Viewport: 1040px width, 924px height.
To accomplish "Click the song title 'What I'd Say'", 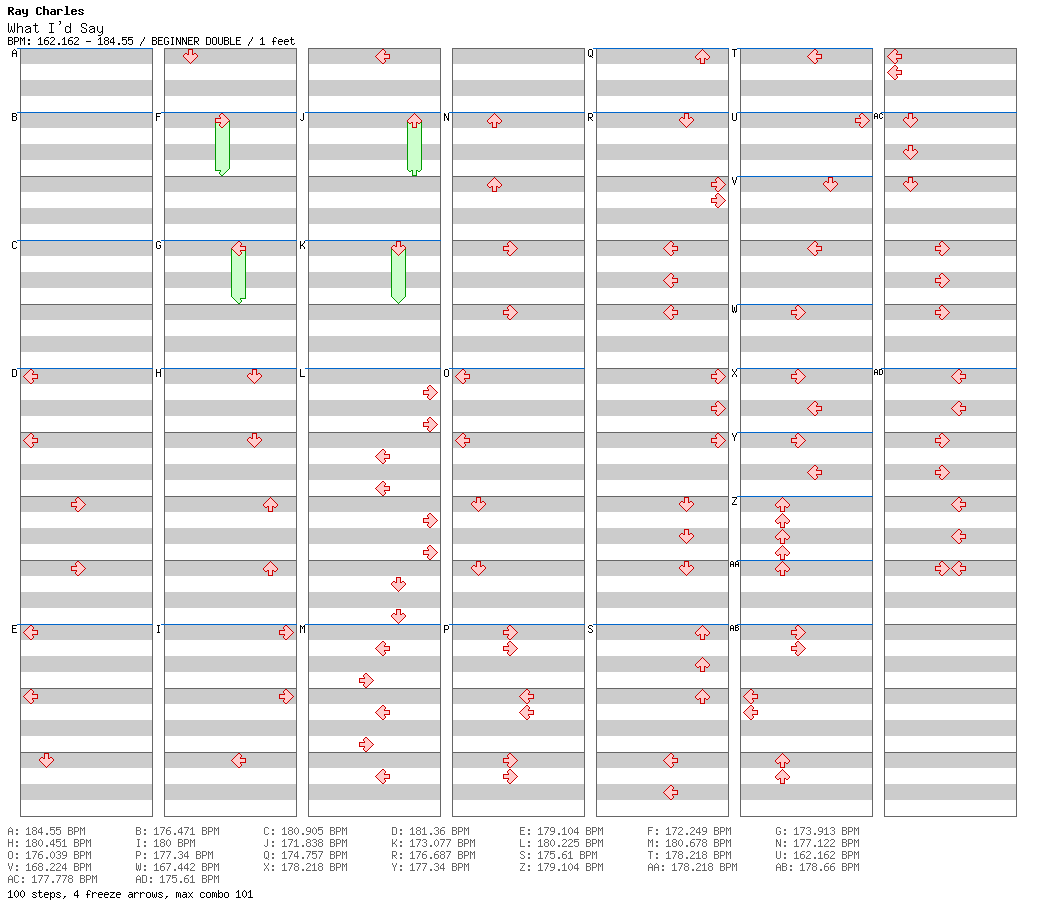I will (56, 28).
